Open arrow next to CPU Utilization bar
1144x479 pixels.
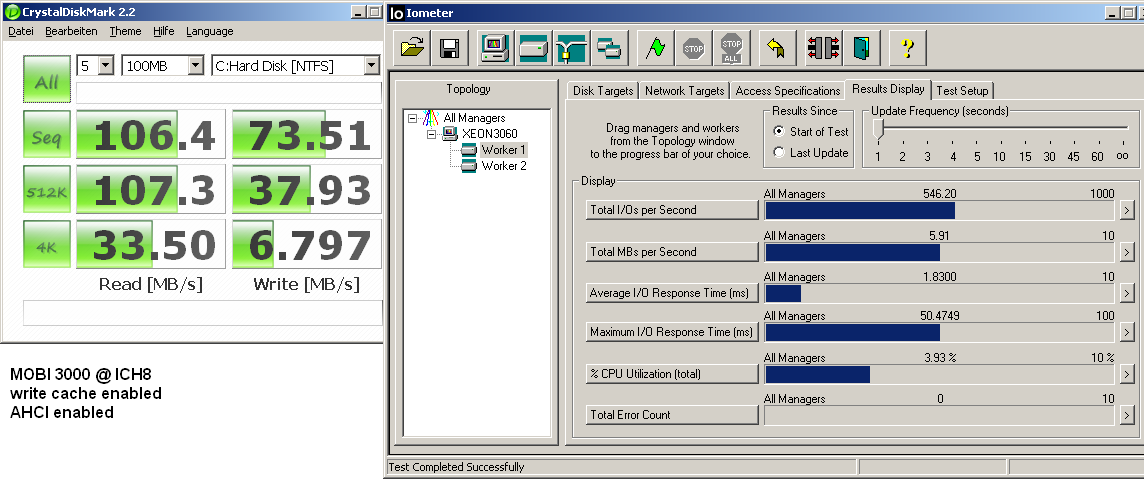point(1126,374)
